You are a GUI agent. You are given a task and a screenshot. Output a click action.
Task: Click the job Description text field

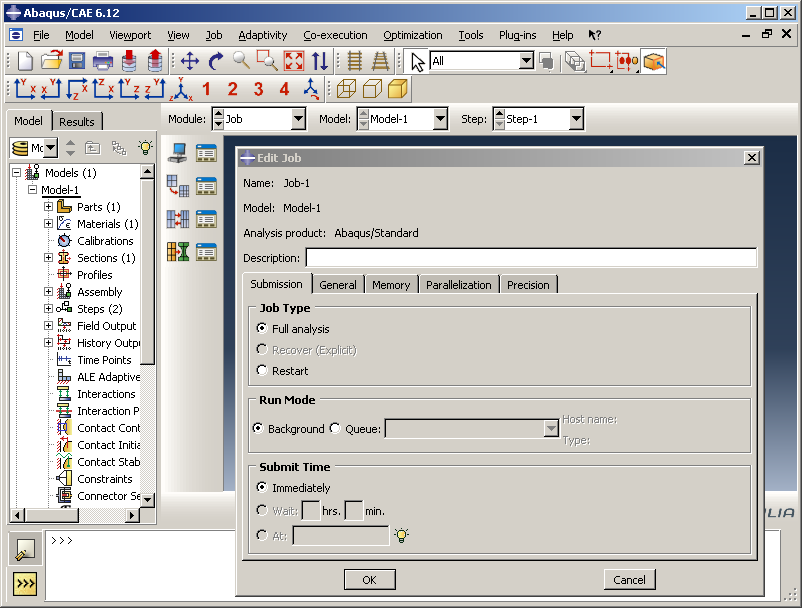(x=531, y=258)
